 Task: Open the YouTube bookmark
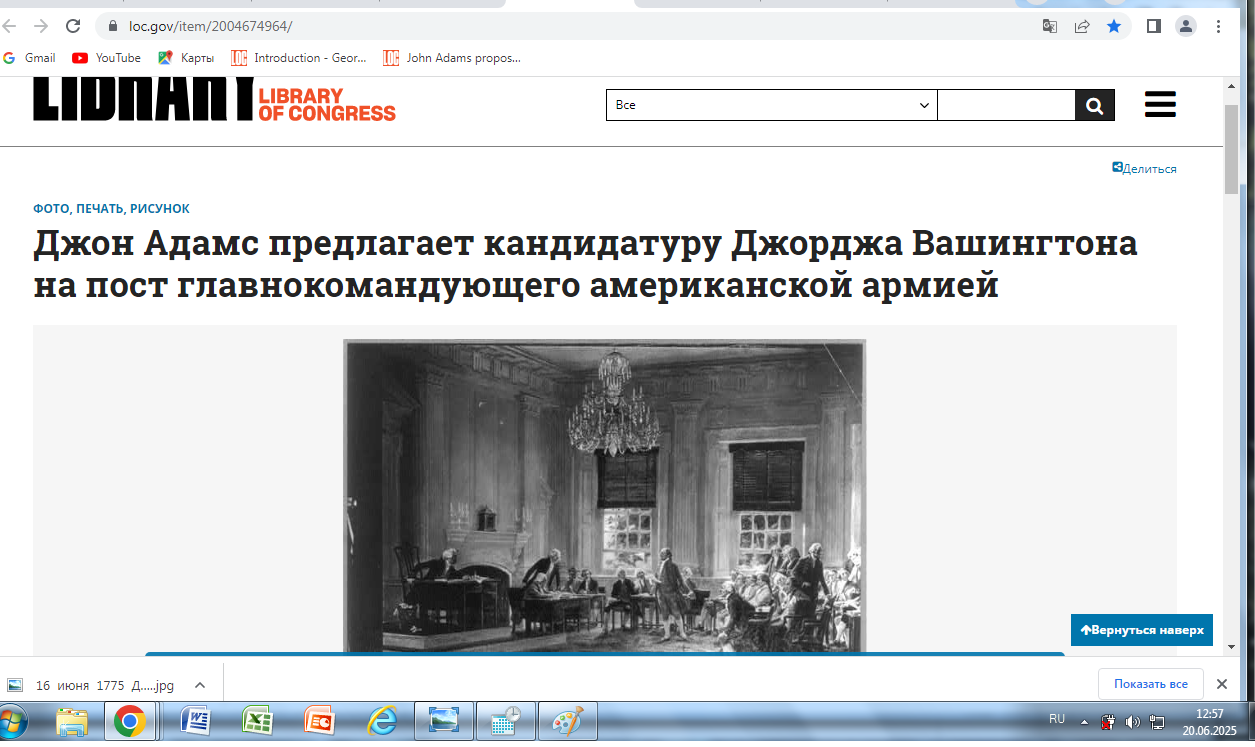coord(106,58)
